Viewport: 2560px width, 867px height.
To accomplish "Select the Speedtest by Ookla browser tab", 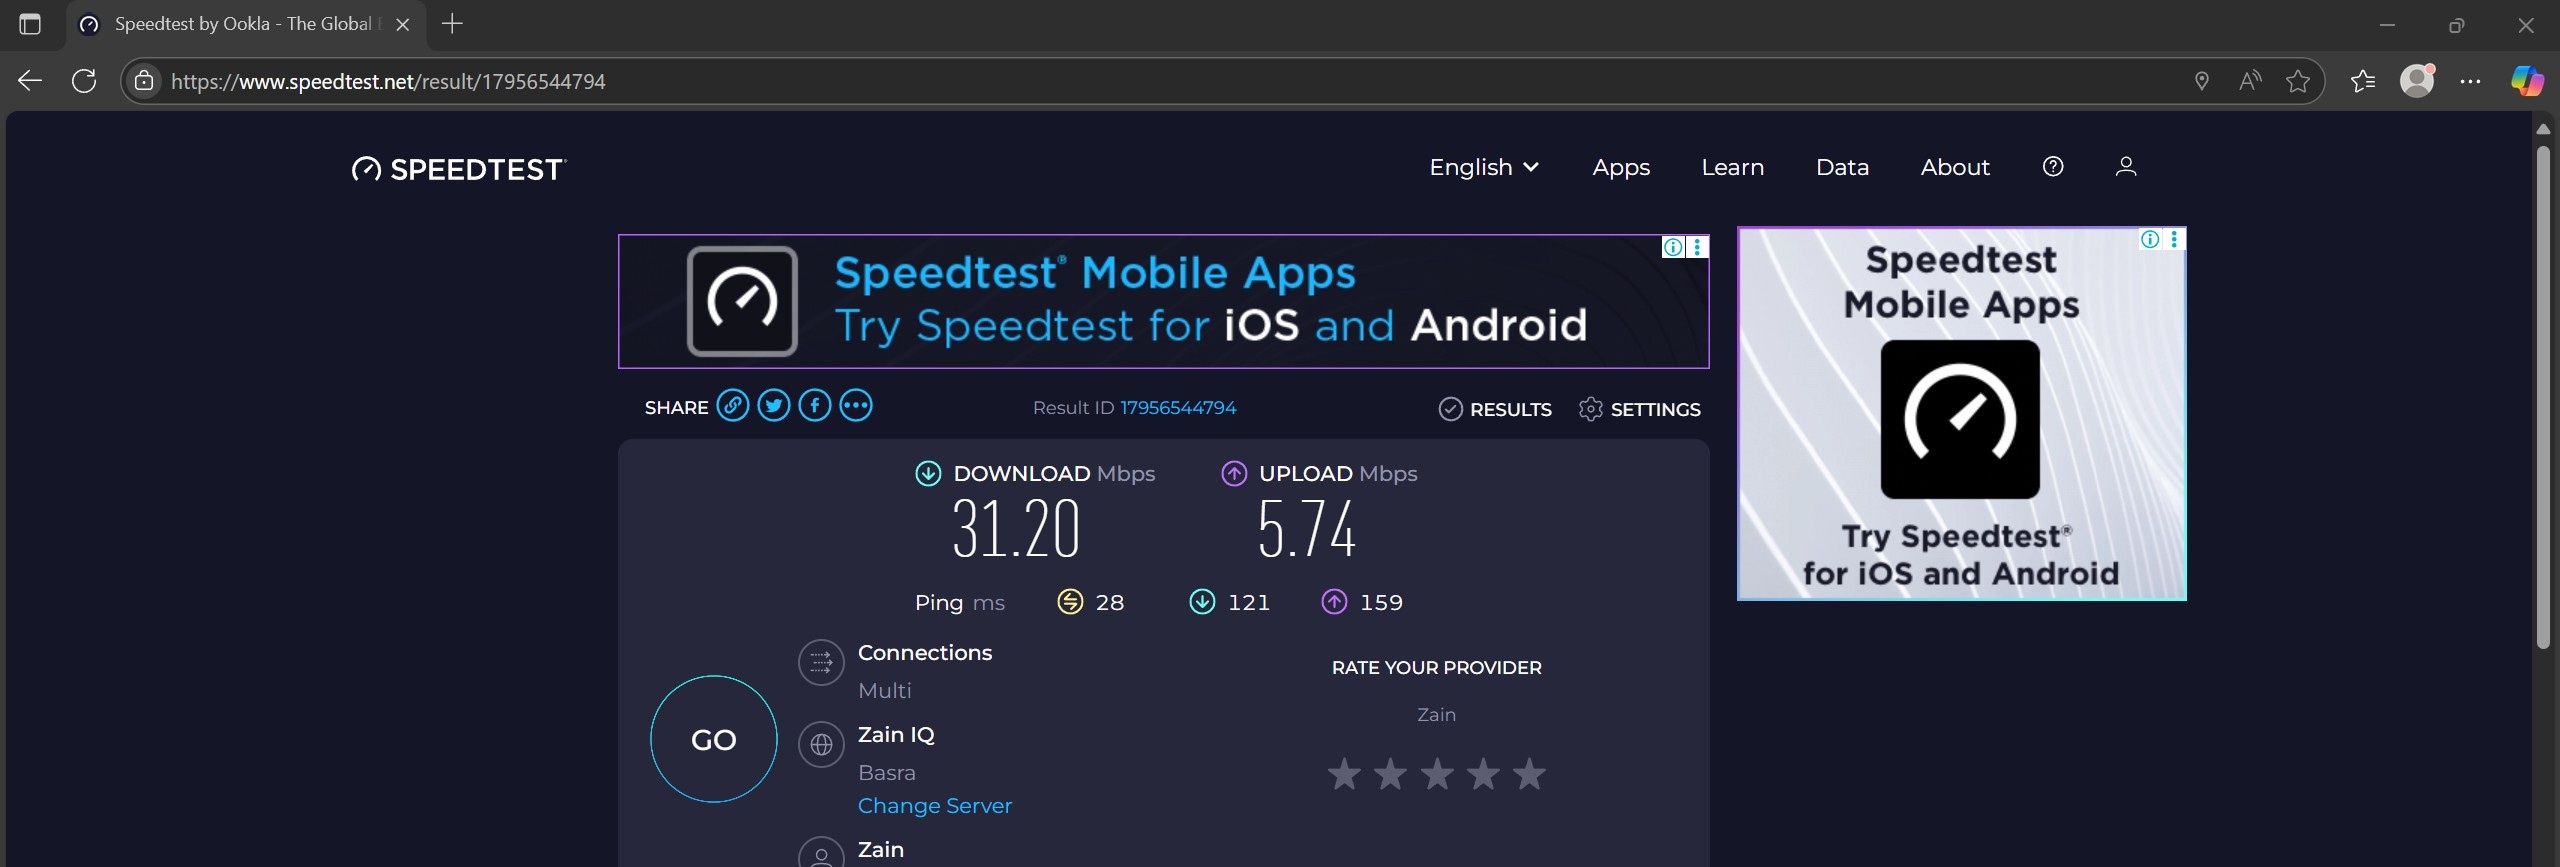I will click(246, 25).
